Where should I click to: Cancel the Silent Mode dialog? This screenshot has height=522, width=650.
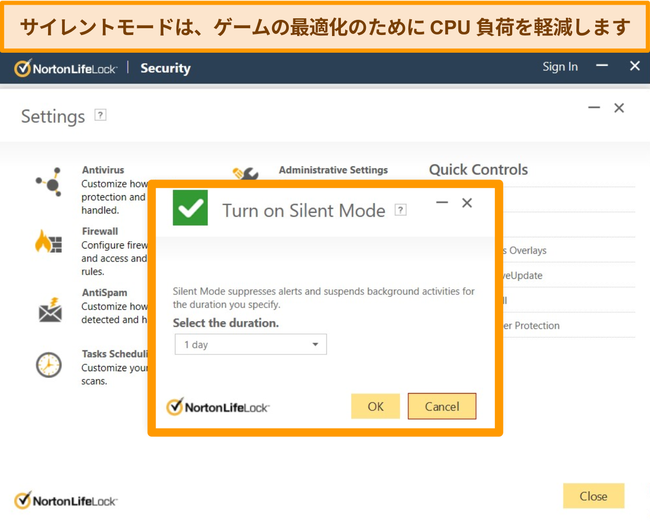[x=442, y=406]
